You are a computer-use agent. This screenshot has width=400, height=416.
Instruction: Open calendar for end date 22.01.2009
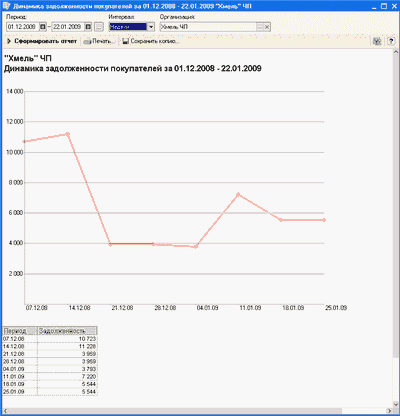click(x=88, y=27)
